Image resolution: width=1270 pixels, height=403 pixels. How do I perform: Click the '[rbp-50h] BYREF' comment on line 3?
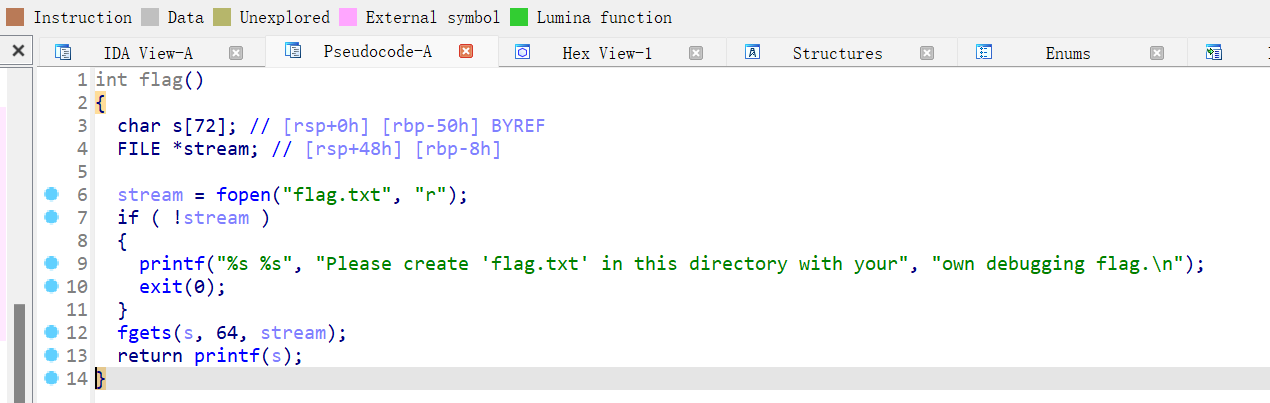point(464,126)
